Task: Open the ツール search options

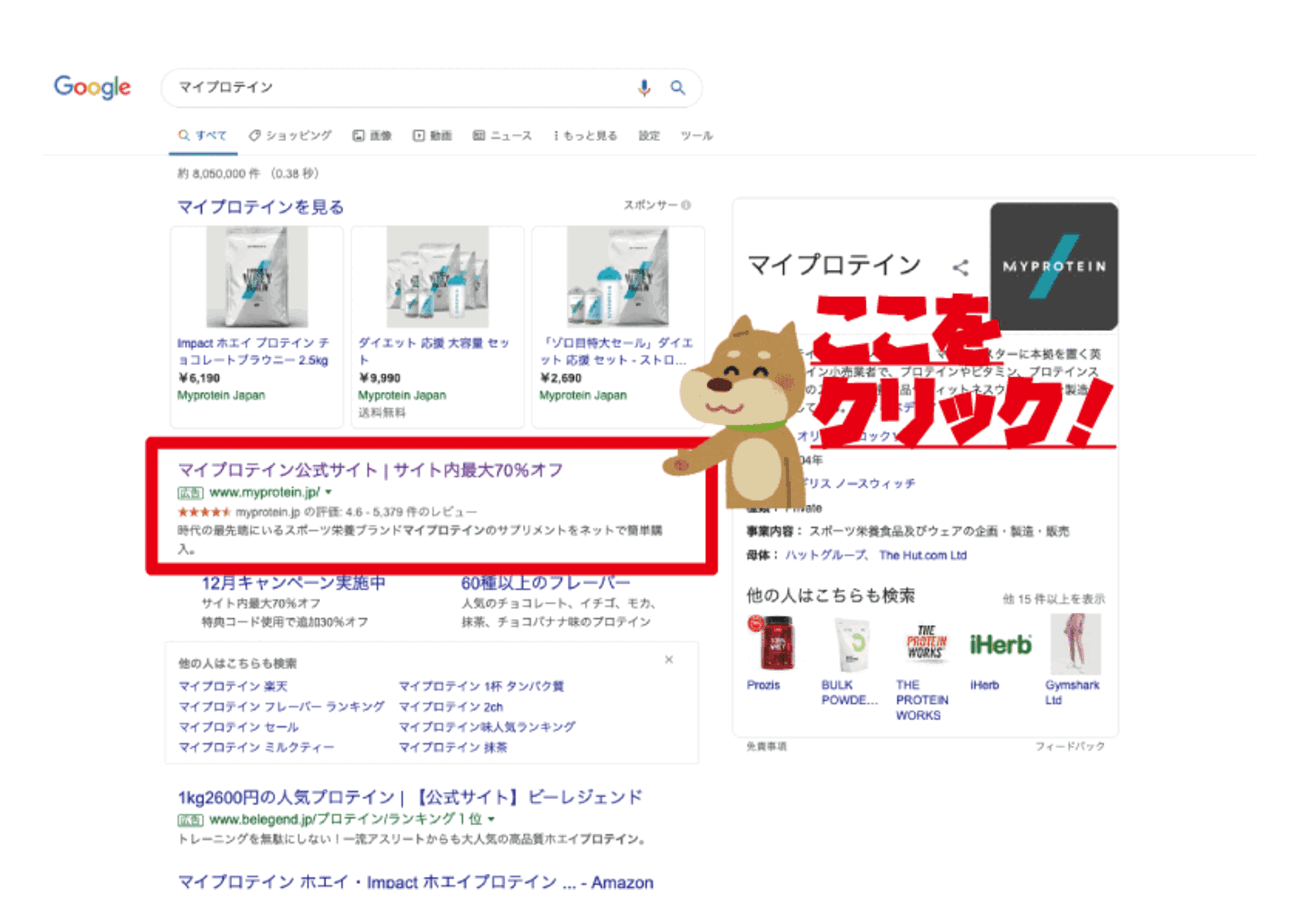Action: coord(696,136)
